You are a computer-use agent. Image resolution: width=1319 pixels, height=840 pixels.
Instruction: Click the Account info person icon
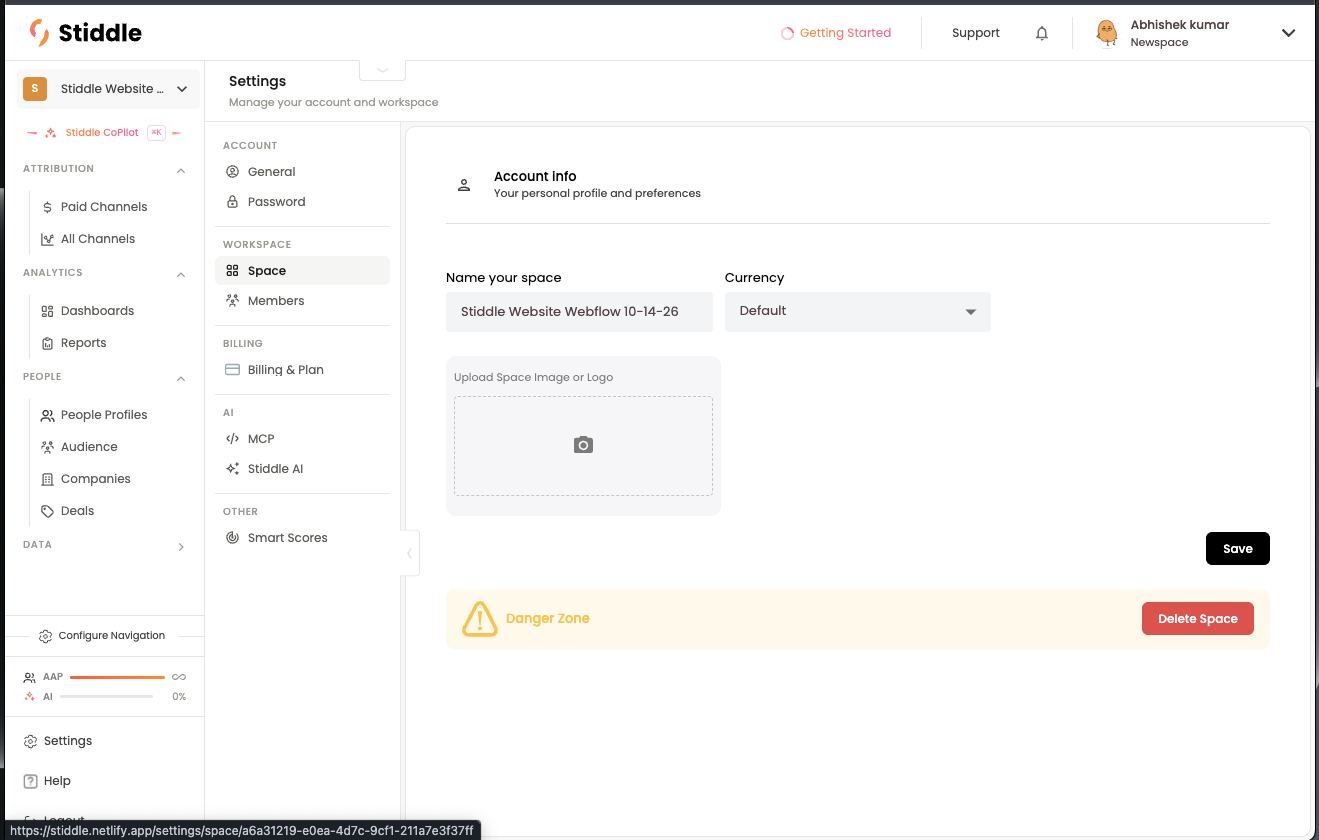[464, 185]
